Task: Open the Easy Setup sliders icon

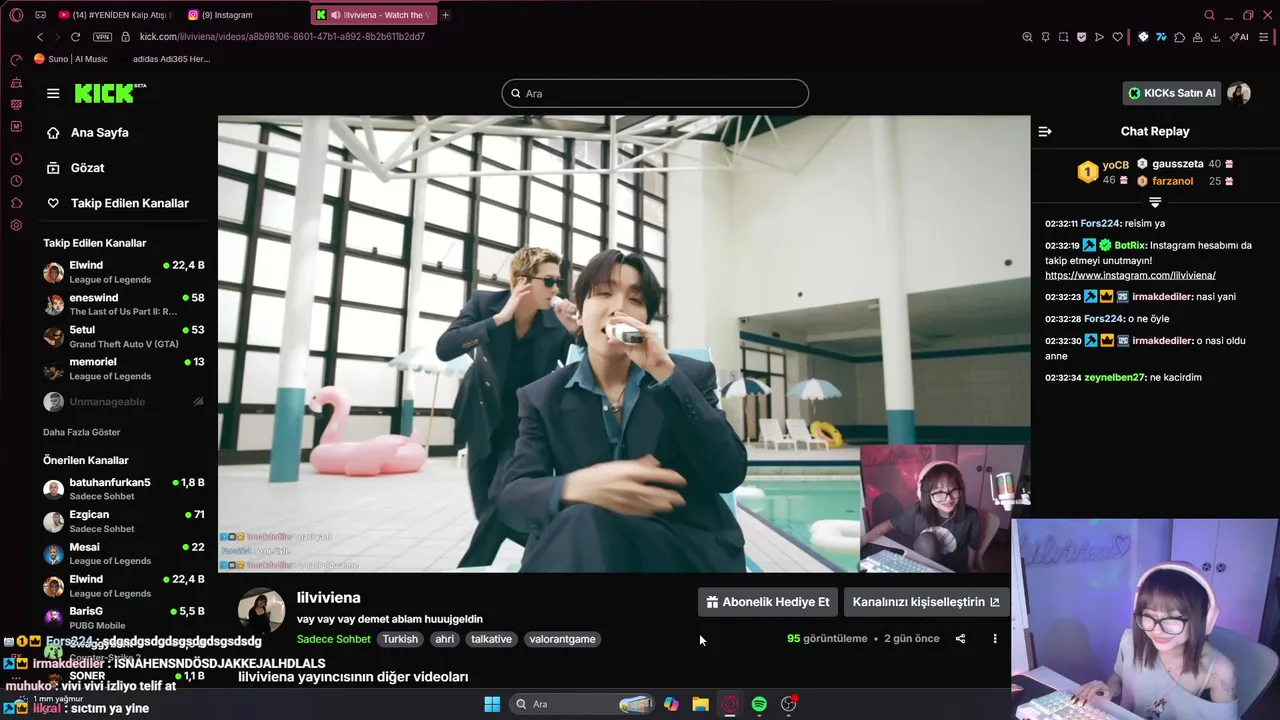Action: pyautogui.click(x=1265, y=37)
